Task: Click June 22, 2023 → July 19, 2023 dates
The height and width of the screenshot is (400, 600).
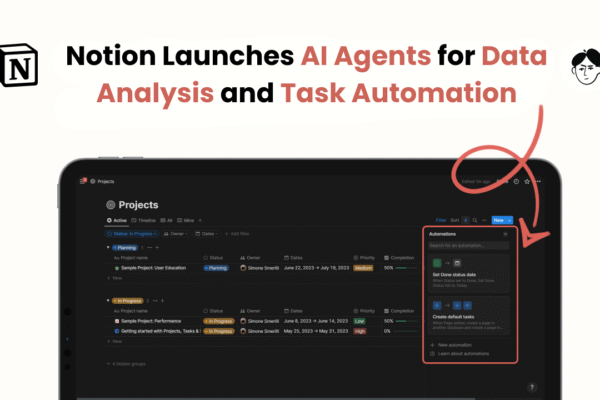Action: coord(316,268)
